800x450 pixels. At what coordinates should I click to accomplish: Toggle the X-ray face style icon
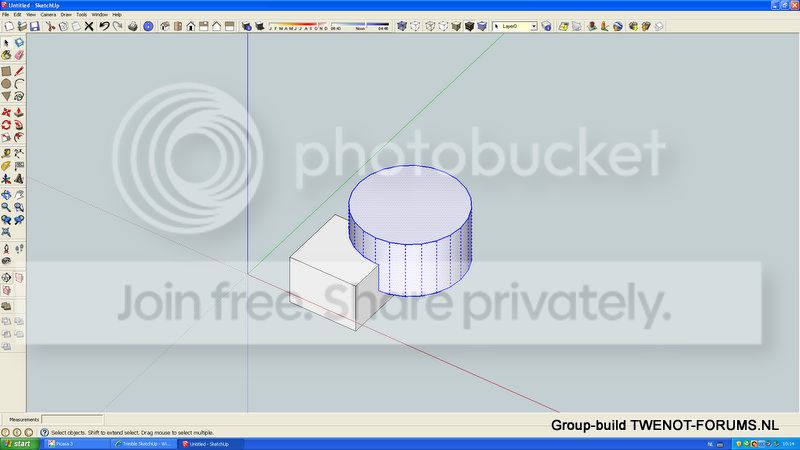402,26
